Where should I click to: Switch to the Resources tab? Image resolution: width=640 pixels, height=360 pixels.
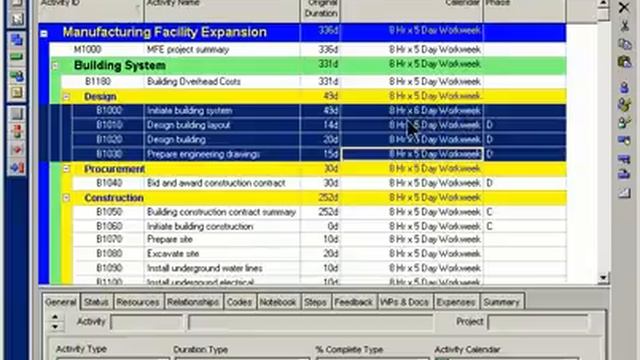coord(138,302)
